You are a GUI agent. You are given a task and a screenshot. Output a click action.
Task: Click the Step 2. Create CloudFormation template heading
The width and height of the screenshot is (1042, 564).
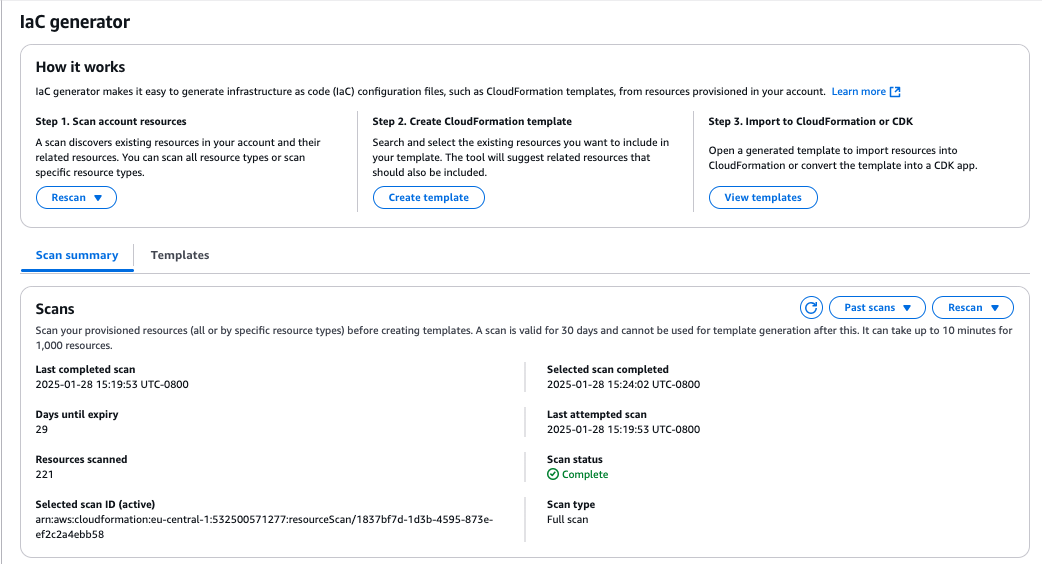(472, 122)
